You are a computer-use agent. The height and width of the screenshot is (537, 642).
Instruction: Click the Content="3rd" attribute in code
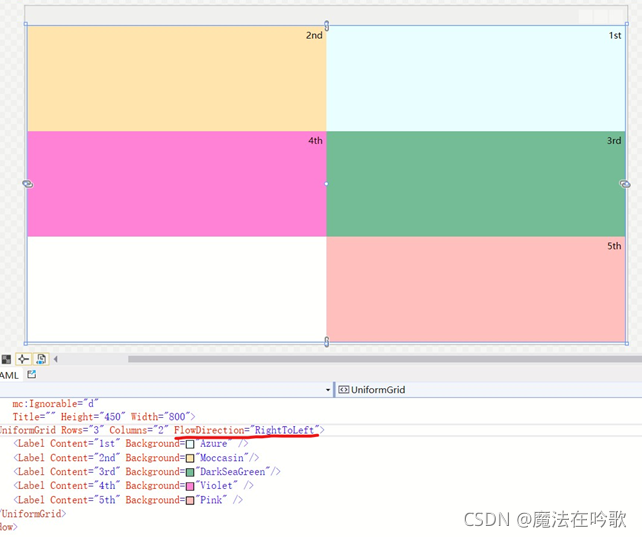85,472
